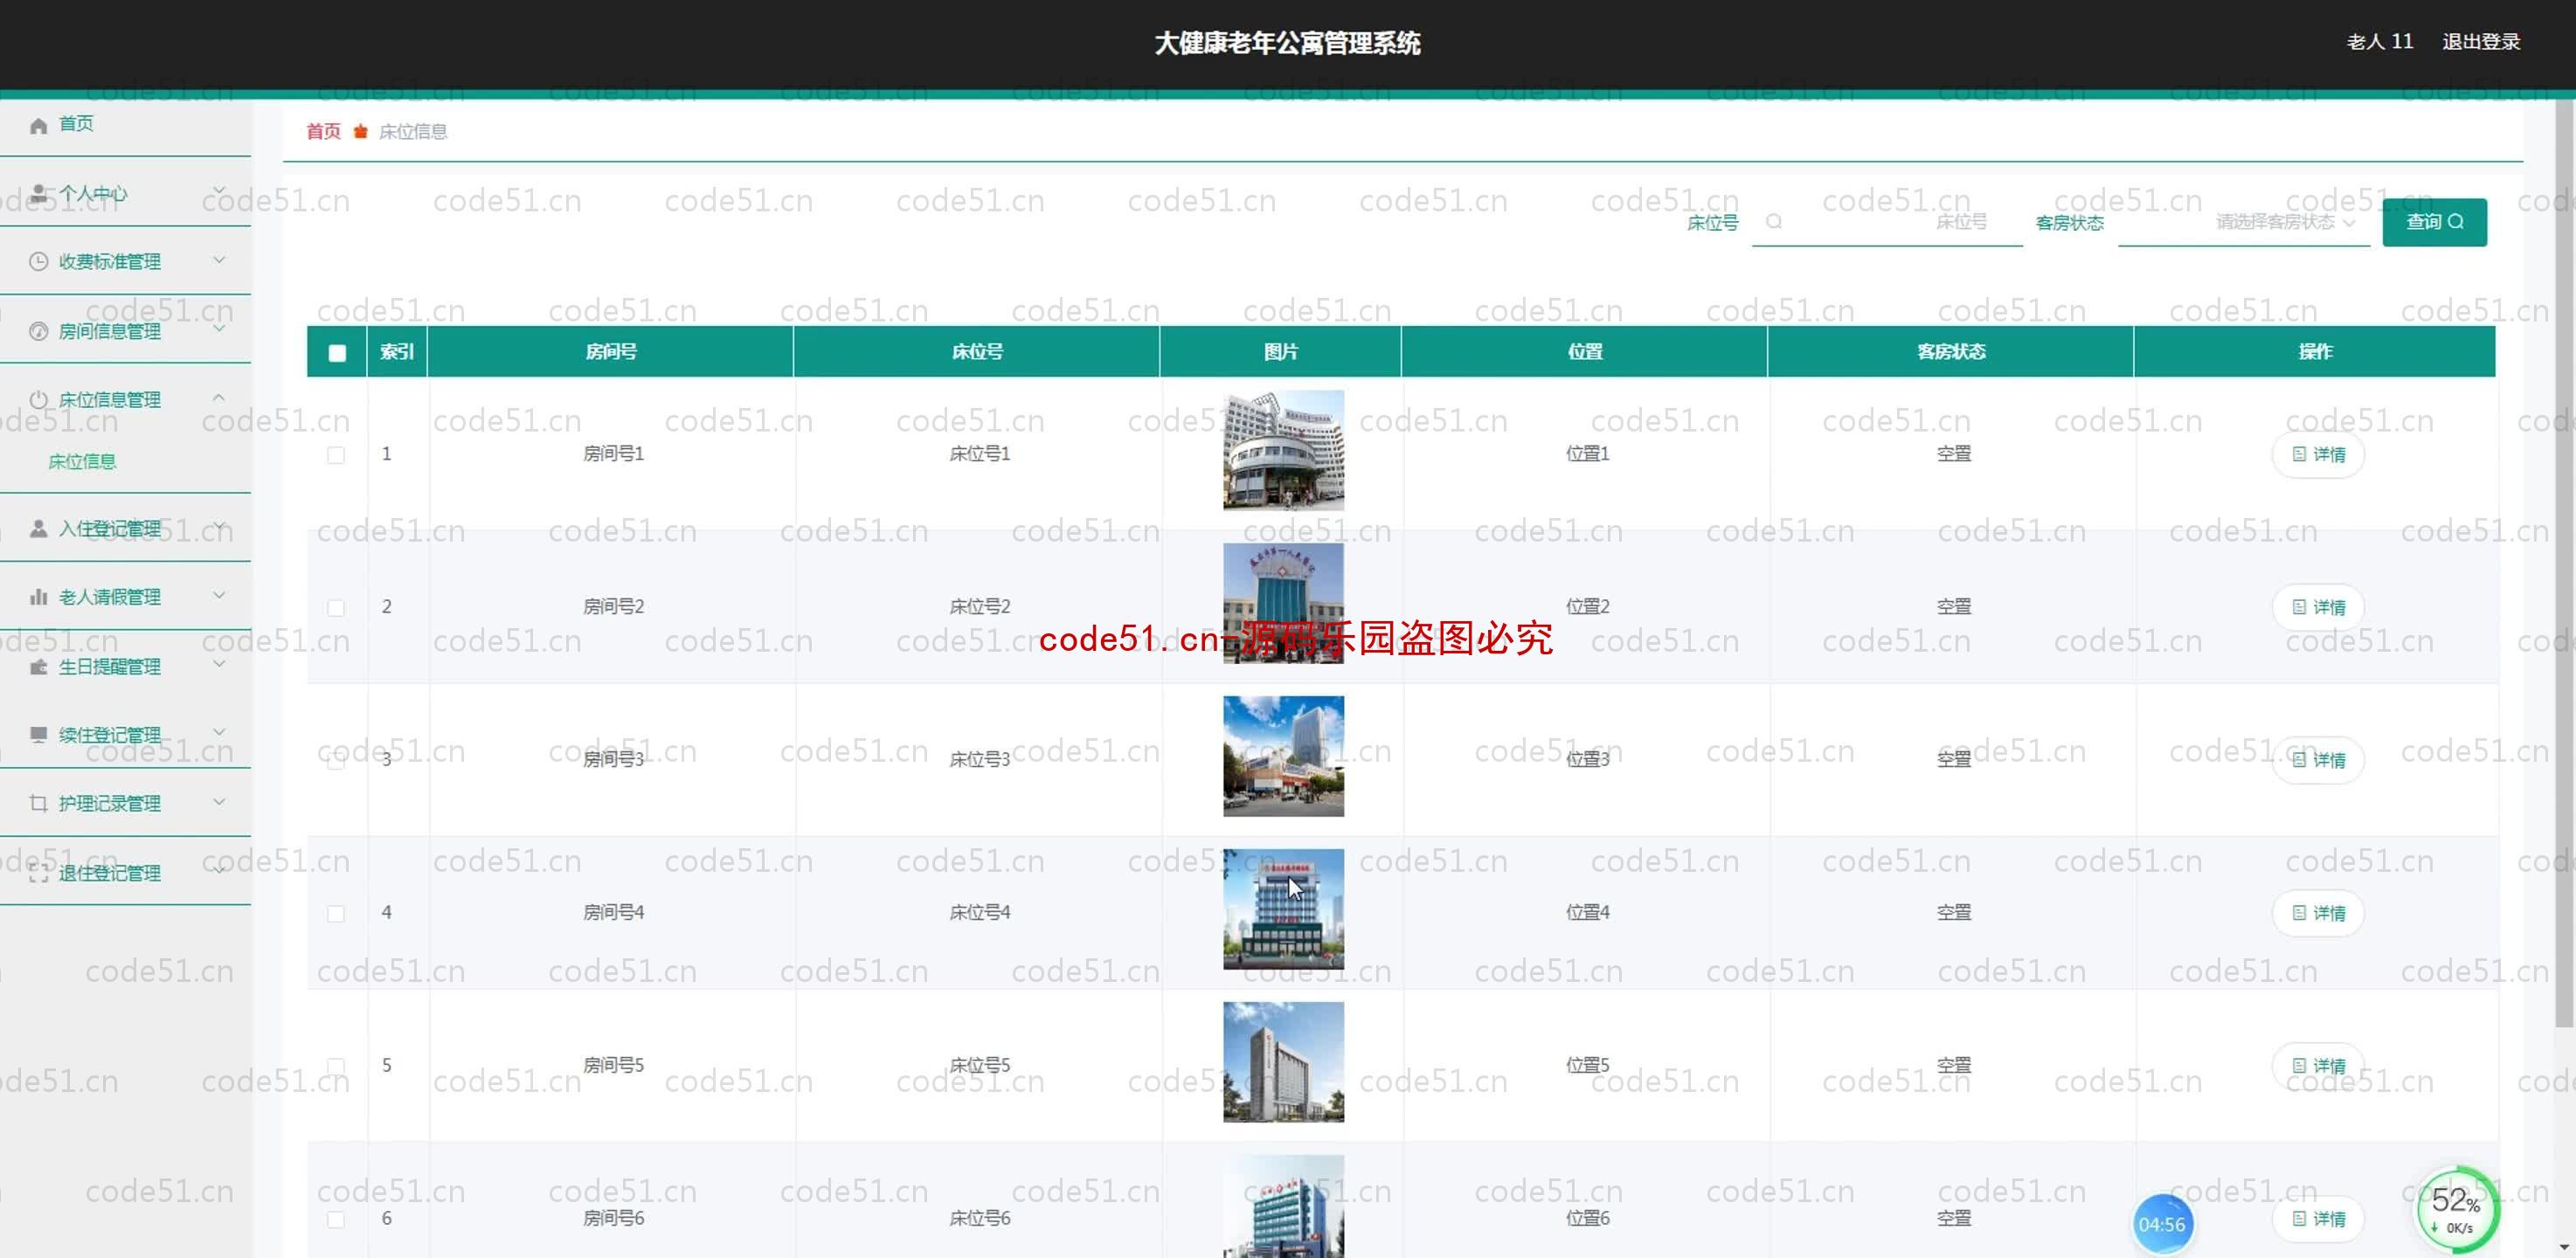Viewport: 2576px width, 1258px height.
Task: Click the home icon next to 首页 in sidebar
Action: tap(38, 125)
